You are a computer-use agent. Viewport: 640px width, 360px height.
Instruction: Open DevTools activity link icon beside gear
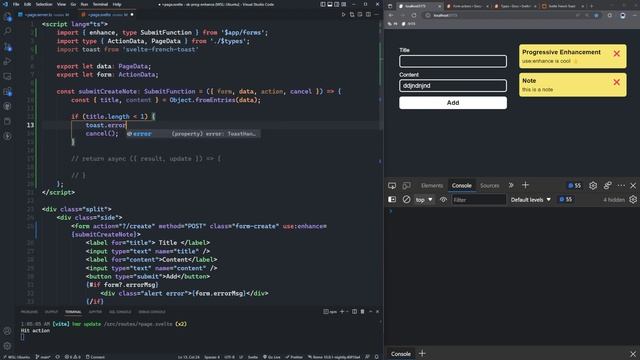pos(607,186)
